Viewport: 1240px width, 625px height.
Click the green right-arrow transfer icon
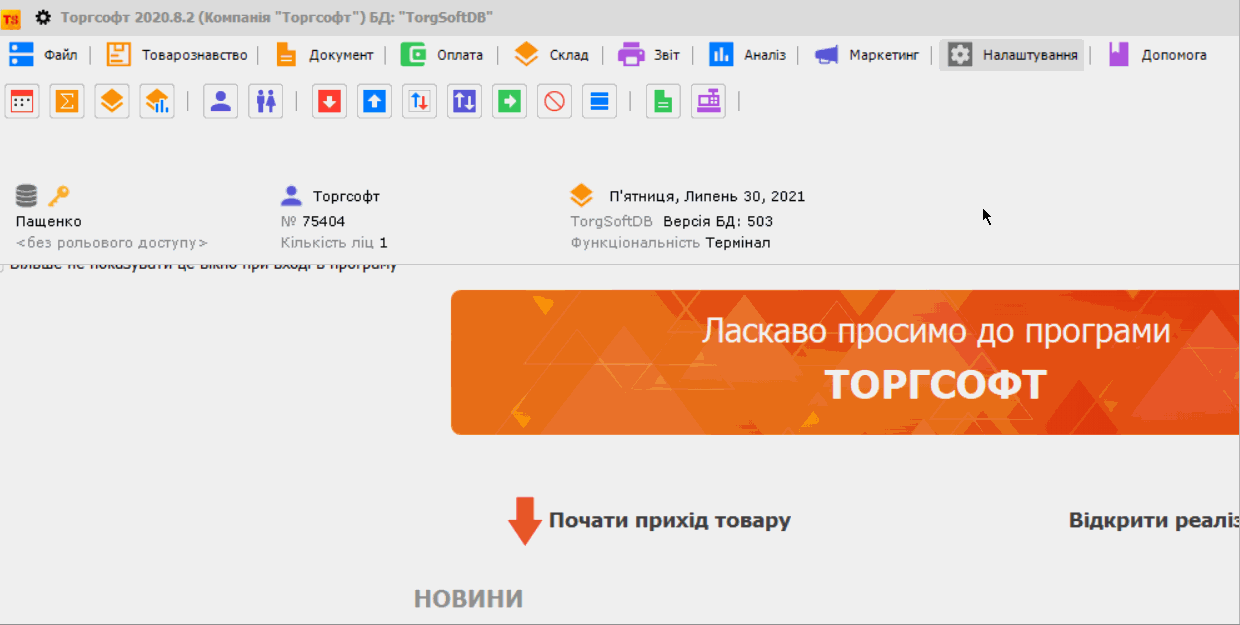(510, 101)
